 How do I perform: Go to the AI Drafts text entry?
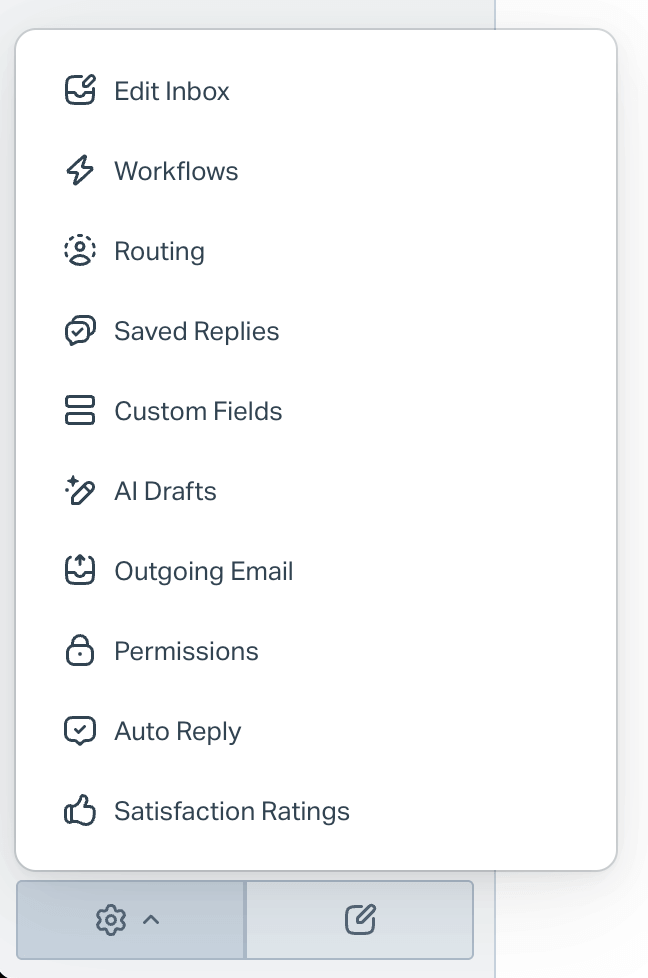click(165, 491)
